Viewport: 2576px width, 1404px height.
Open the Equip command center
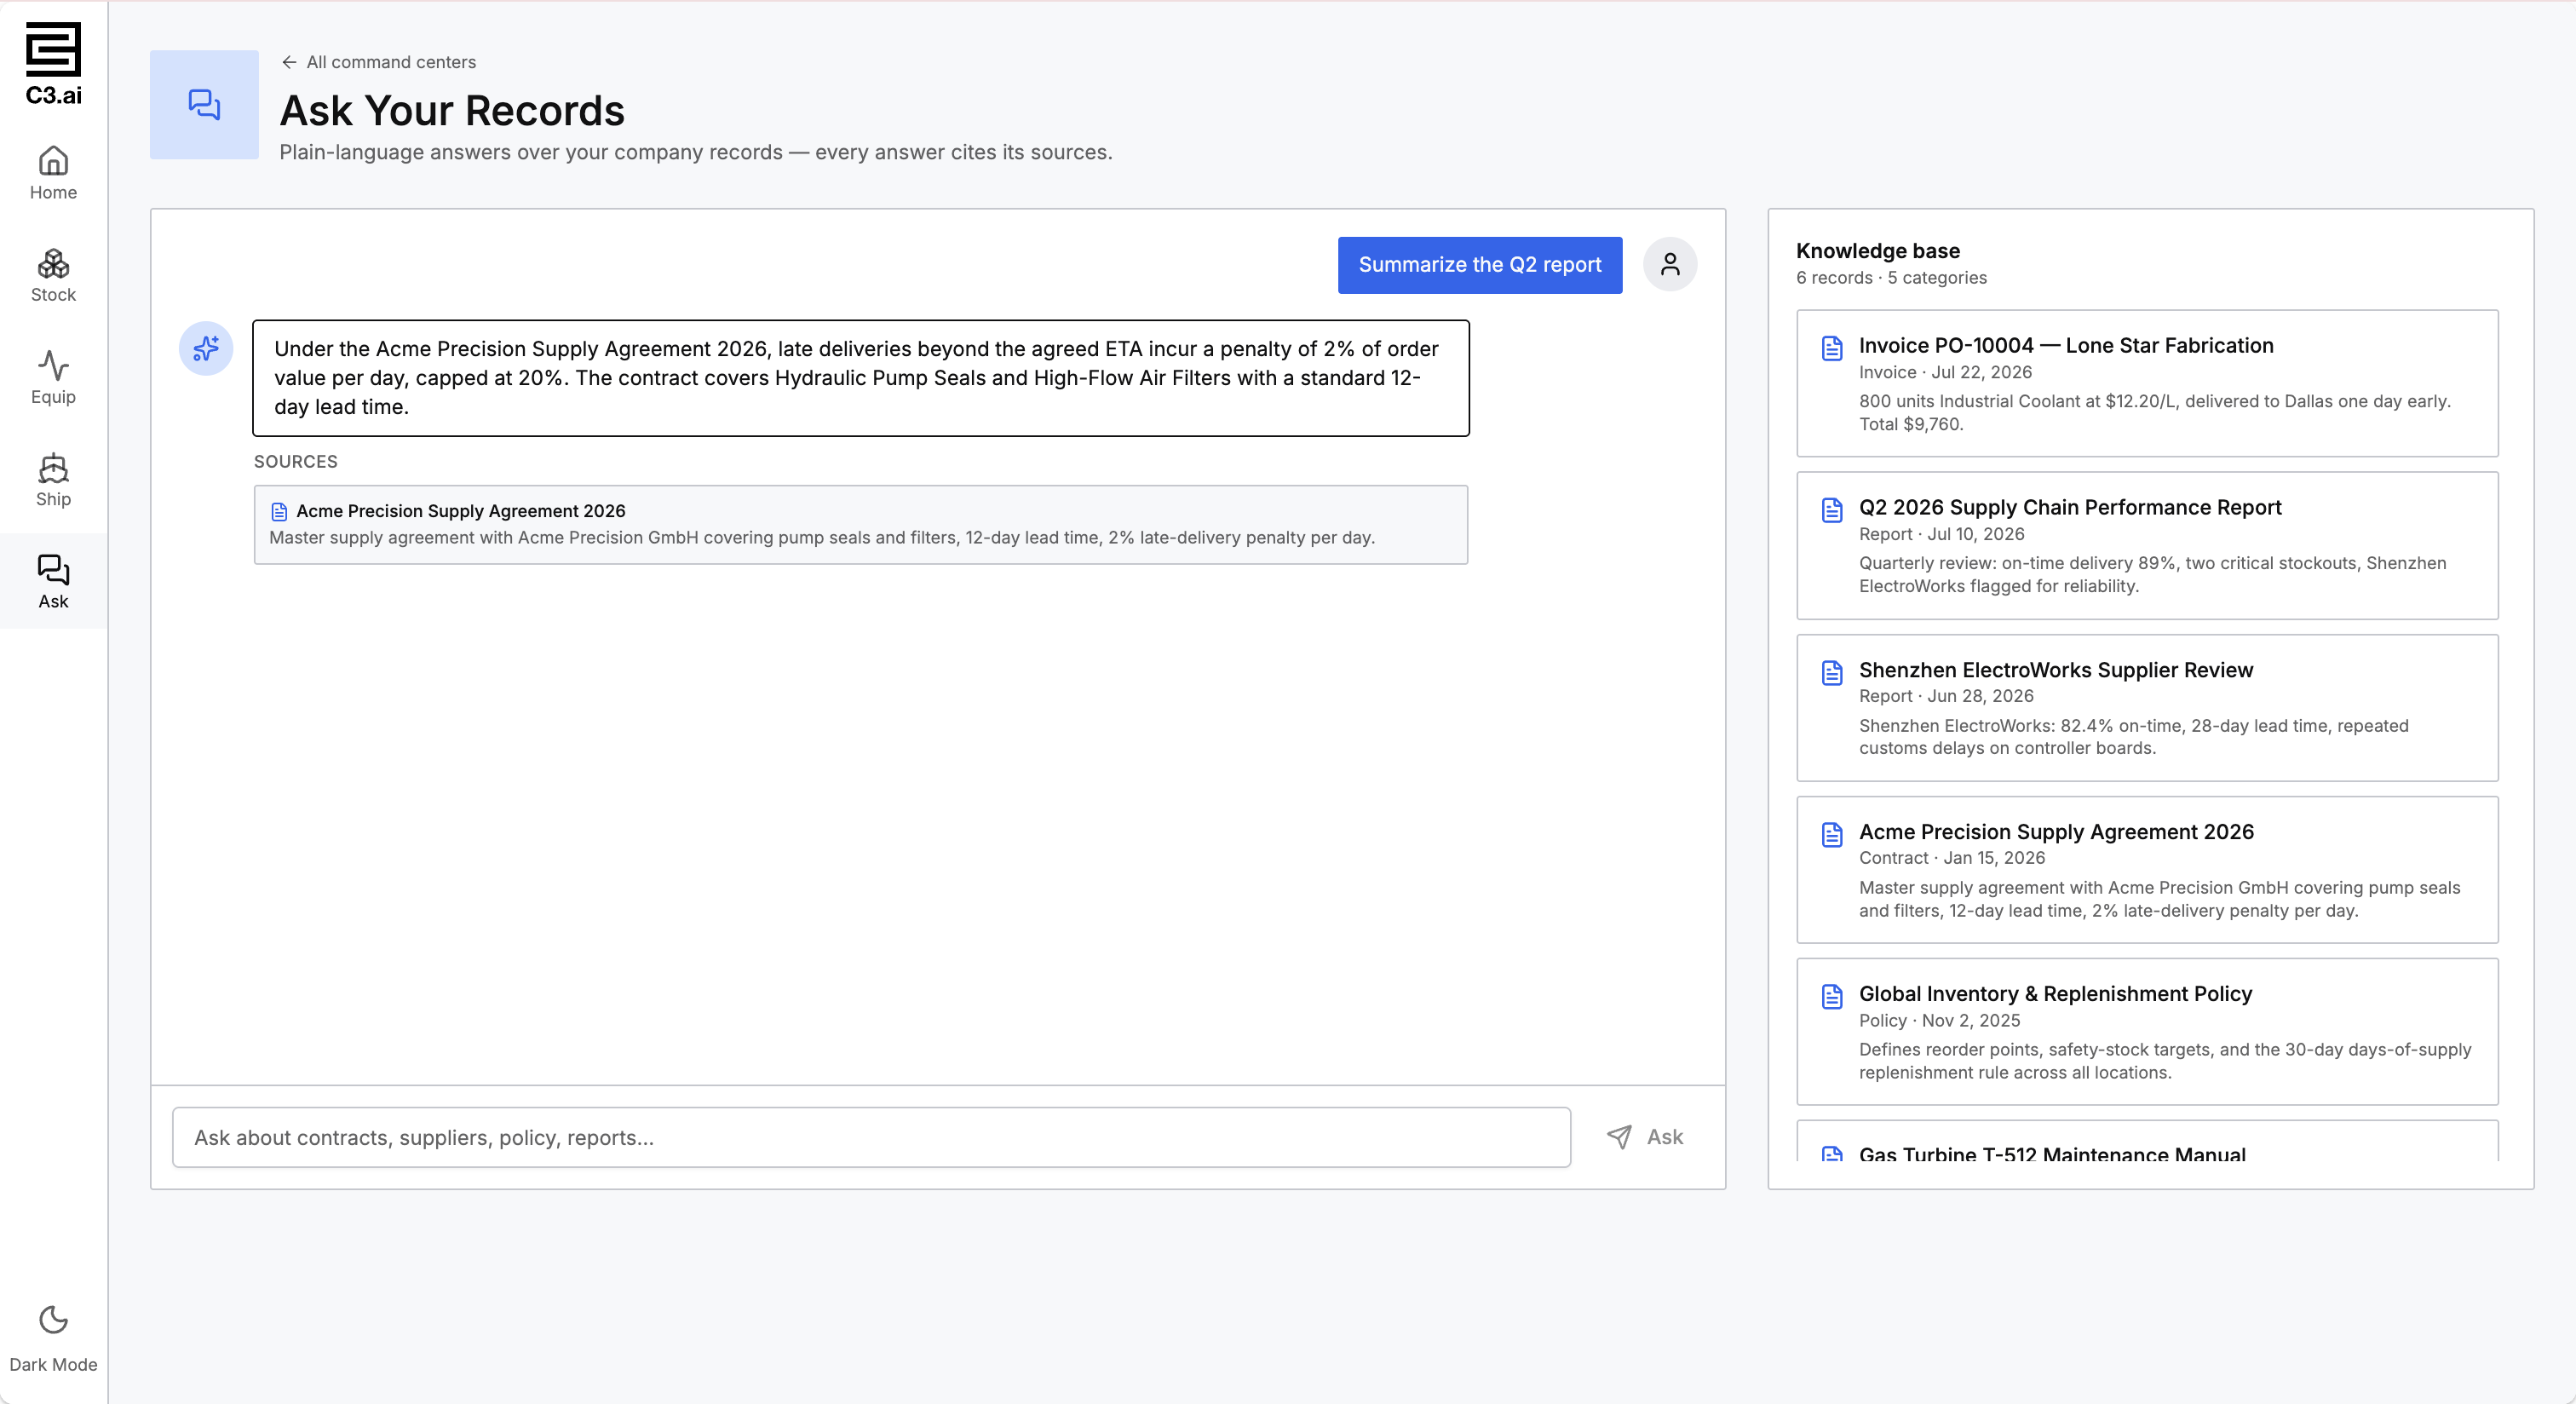[53, 378]
